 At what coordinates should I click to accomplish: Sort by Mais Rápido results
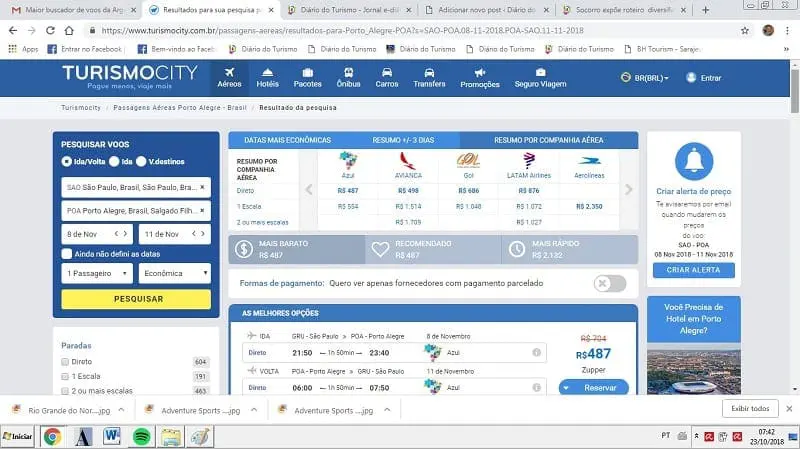570,250
